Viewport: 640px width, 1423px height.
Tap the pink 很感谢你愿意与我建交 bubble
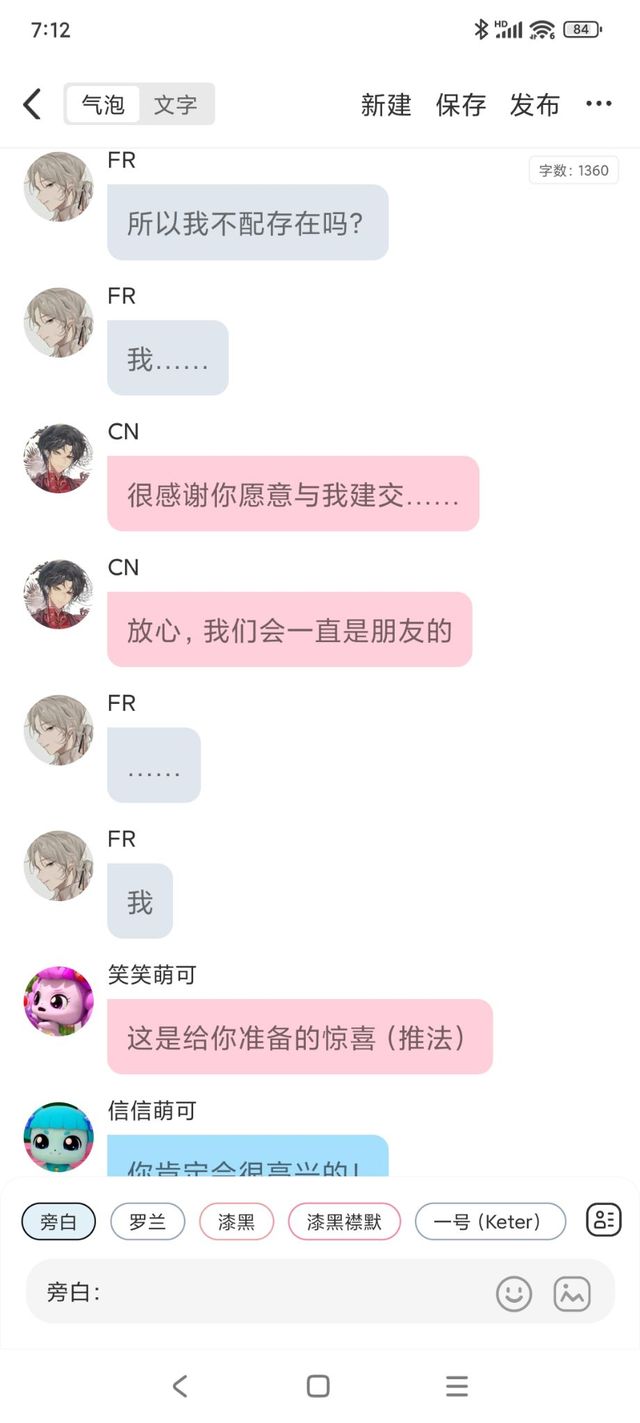pyautogui.click(x=293, y=494)
